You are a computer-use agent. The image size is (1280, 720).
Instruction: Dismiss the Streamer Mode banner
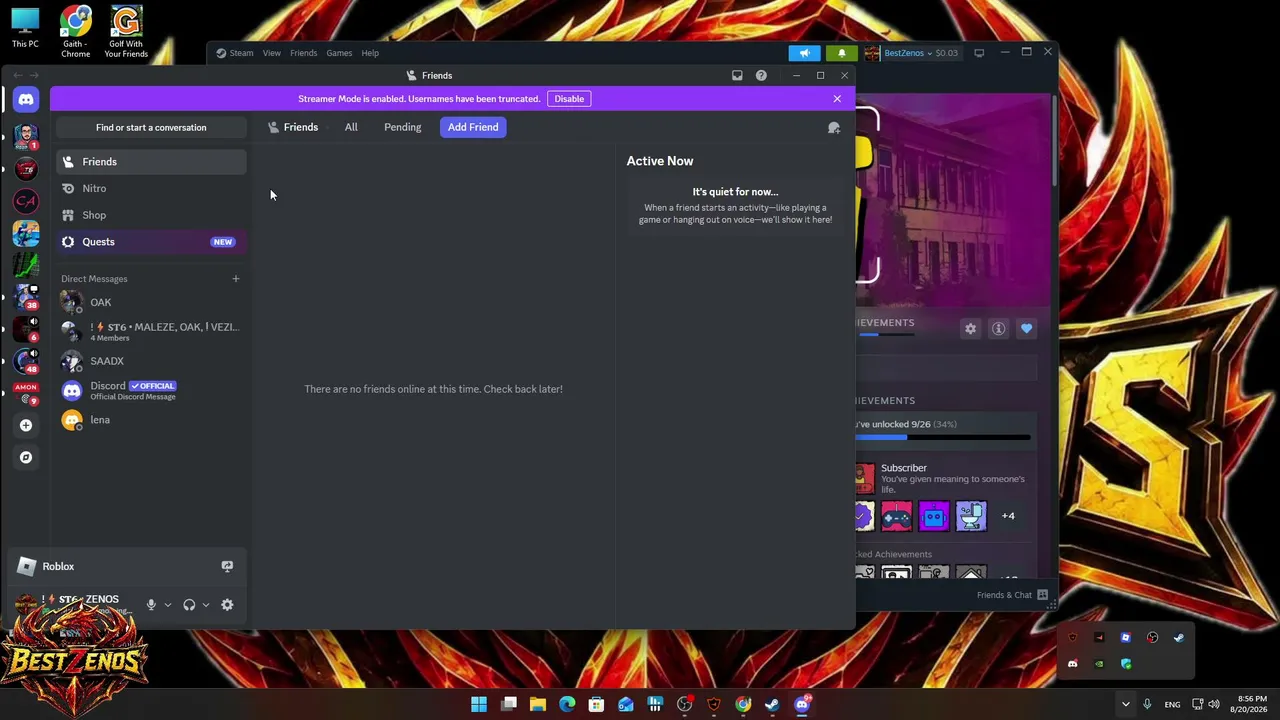click(837, 99)
